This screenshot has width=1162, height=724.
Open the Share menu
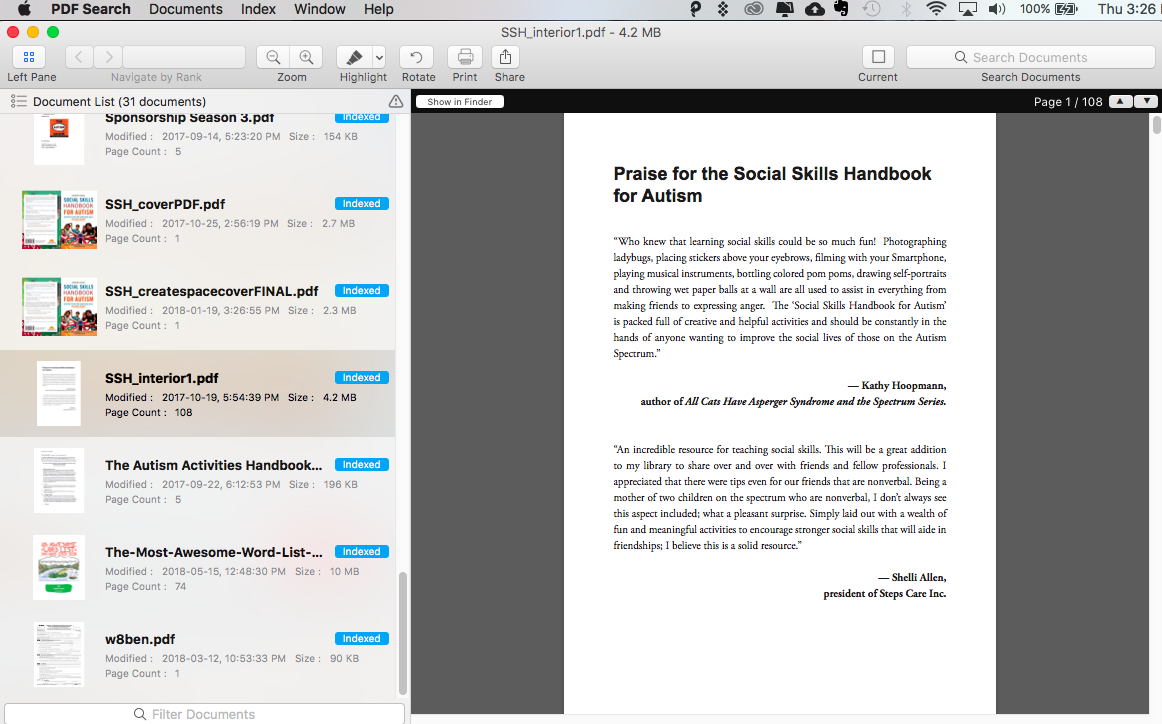[x=505, y=57]
